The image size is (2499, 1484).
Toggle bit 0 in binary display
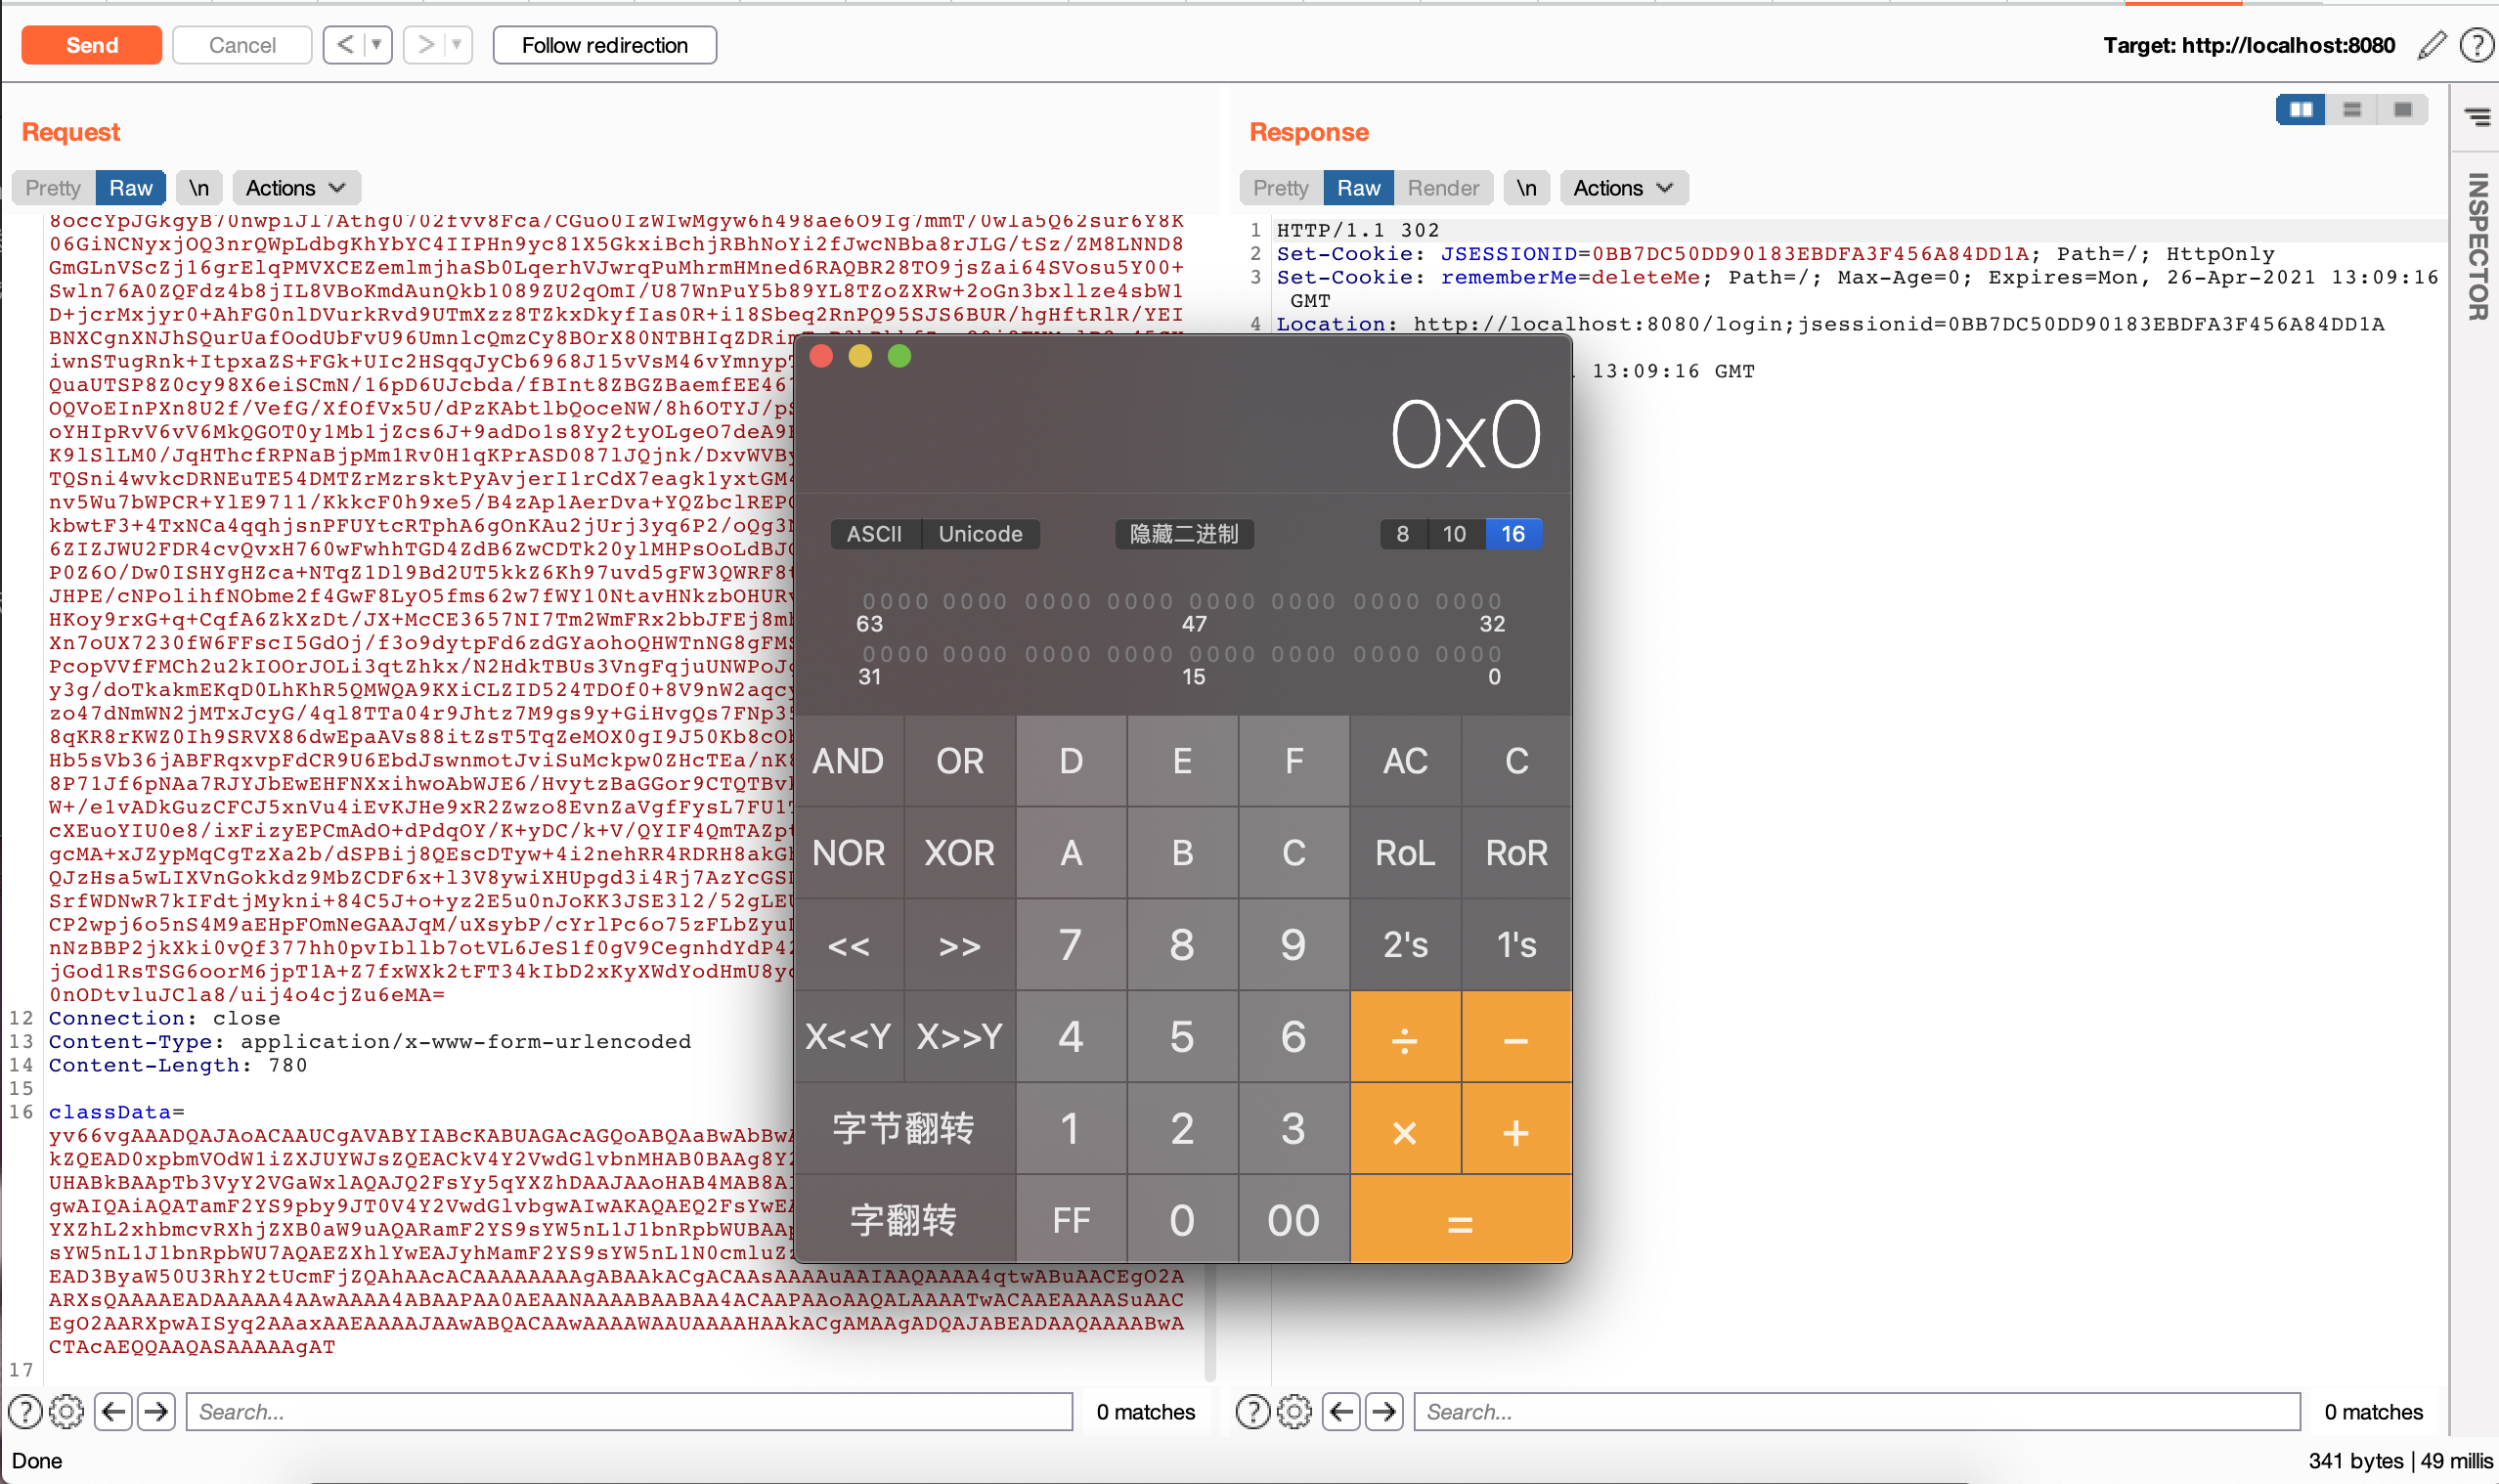[x=1495, y=654]
